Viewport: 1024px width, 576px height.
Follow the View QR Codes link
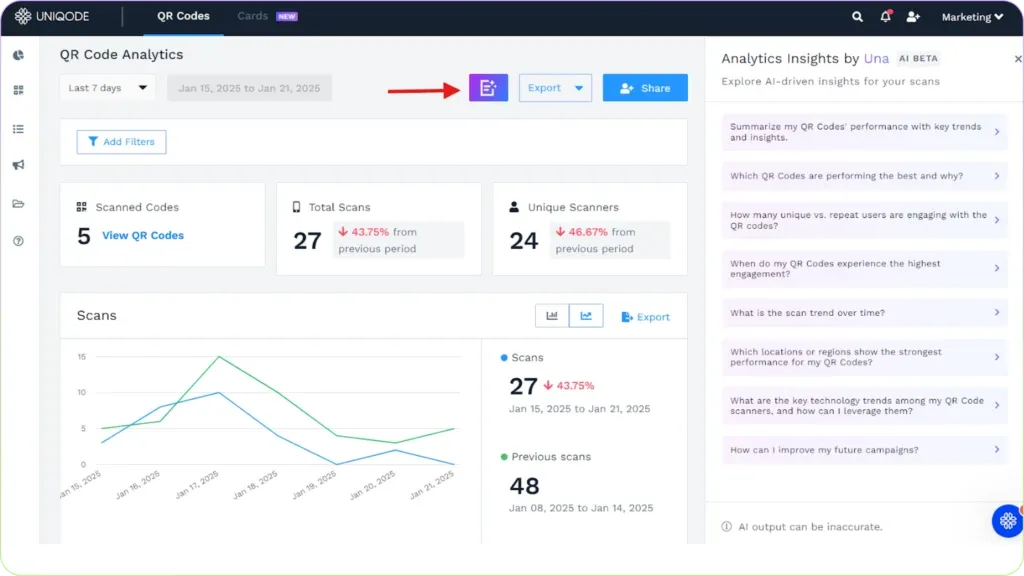(143, 236)
